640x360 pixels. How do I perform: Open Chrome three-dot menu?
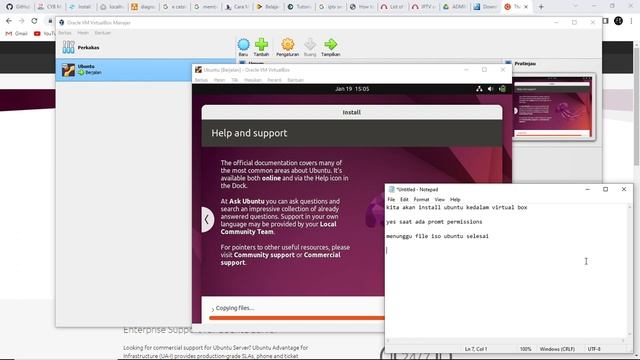coord(631,21)
